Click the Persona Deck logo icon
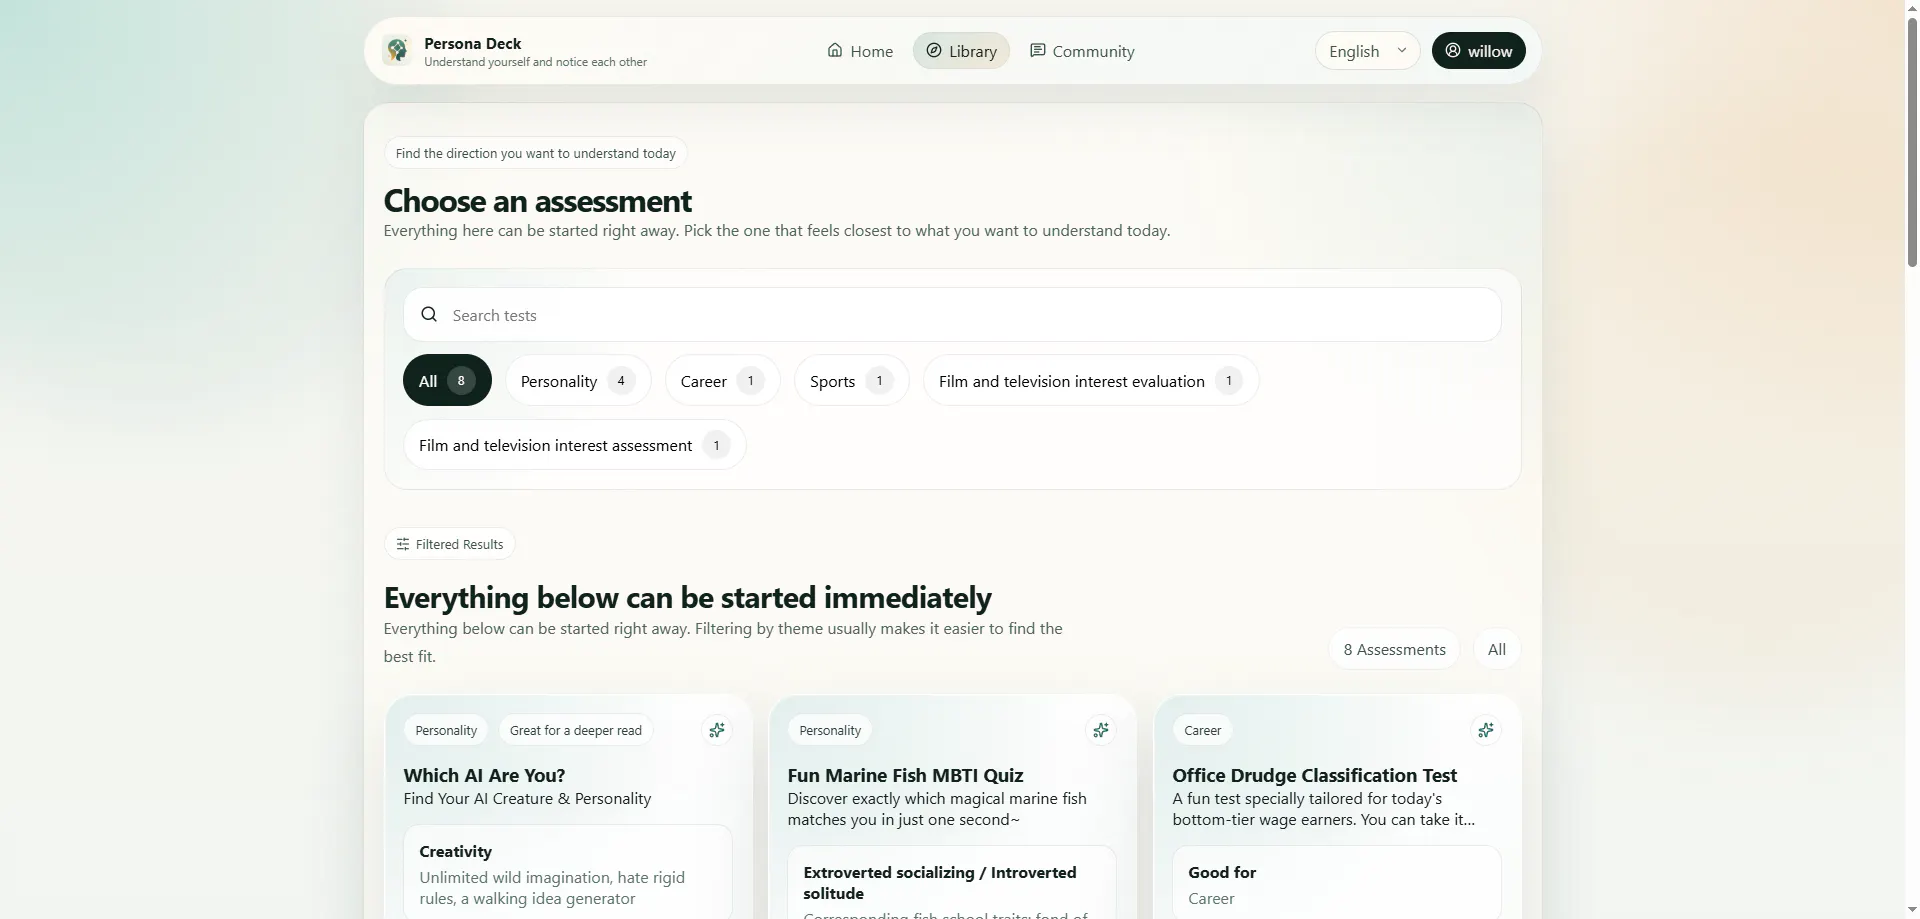The image size is (1920, 919). (397, 50)
